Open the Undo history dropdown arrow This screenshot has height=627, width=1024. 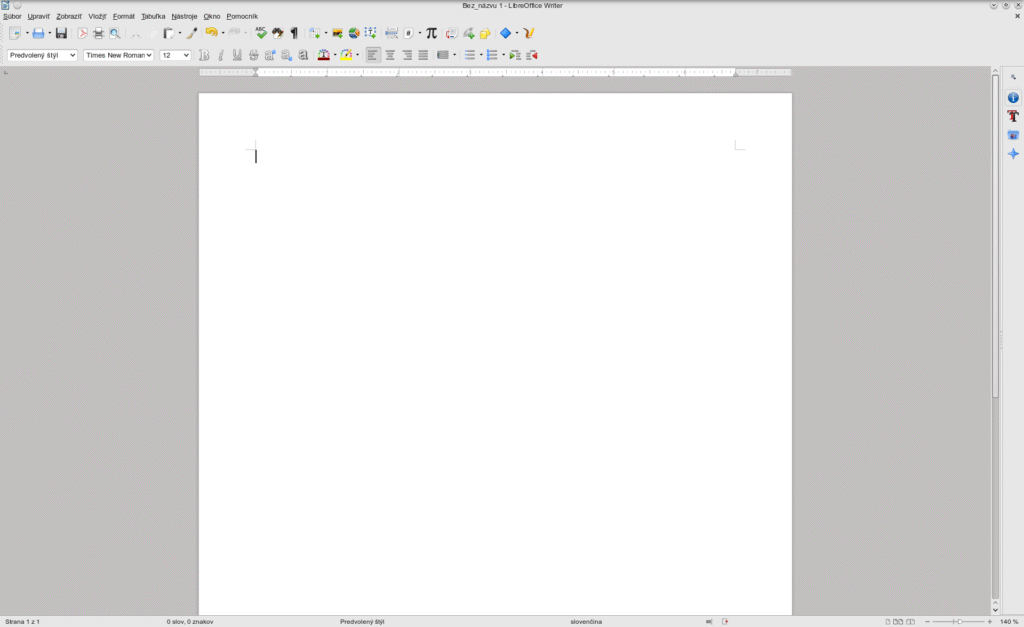coord(223,33)
